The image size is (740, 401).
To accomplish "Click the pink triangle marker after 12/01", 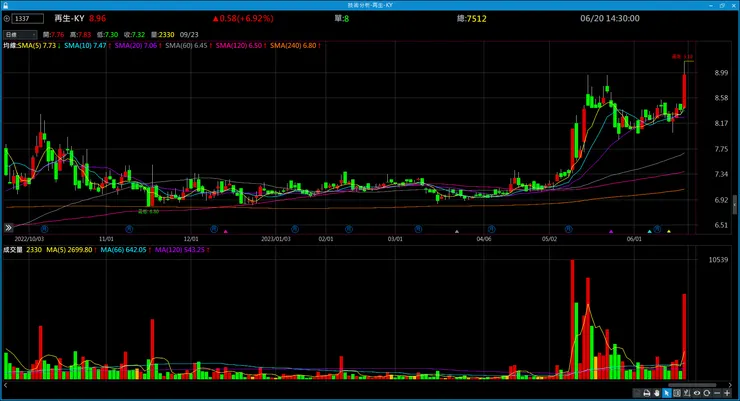I will [x=226, y=232].
